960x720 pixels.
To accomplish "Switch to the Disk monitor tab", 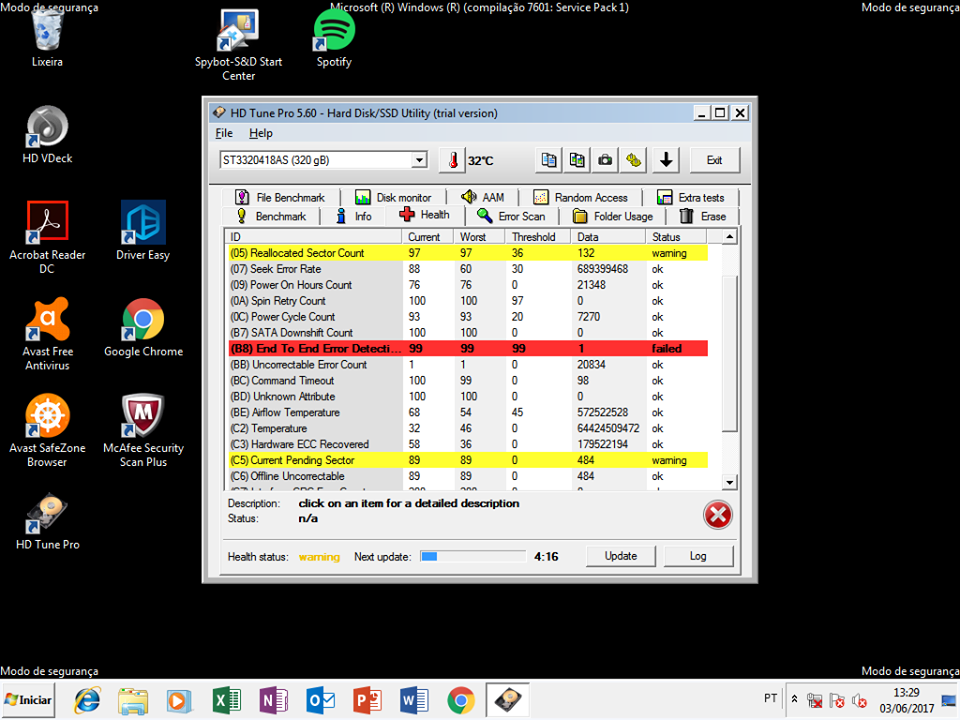I will click(393, 197).
